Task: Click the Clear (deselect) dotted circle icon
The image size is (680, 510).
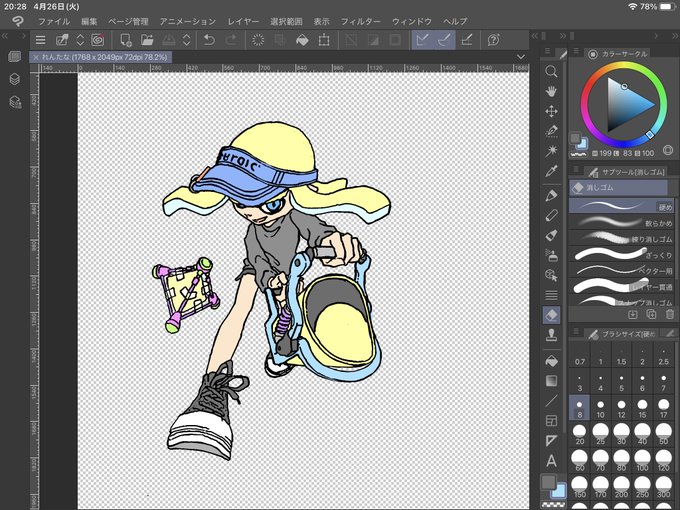Action: [258, 40]
